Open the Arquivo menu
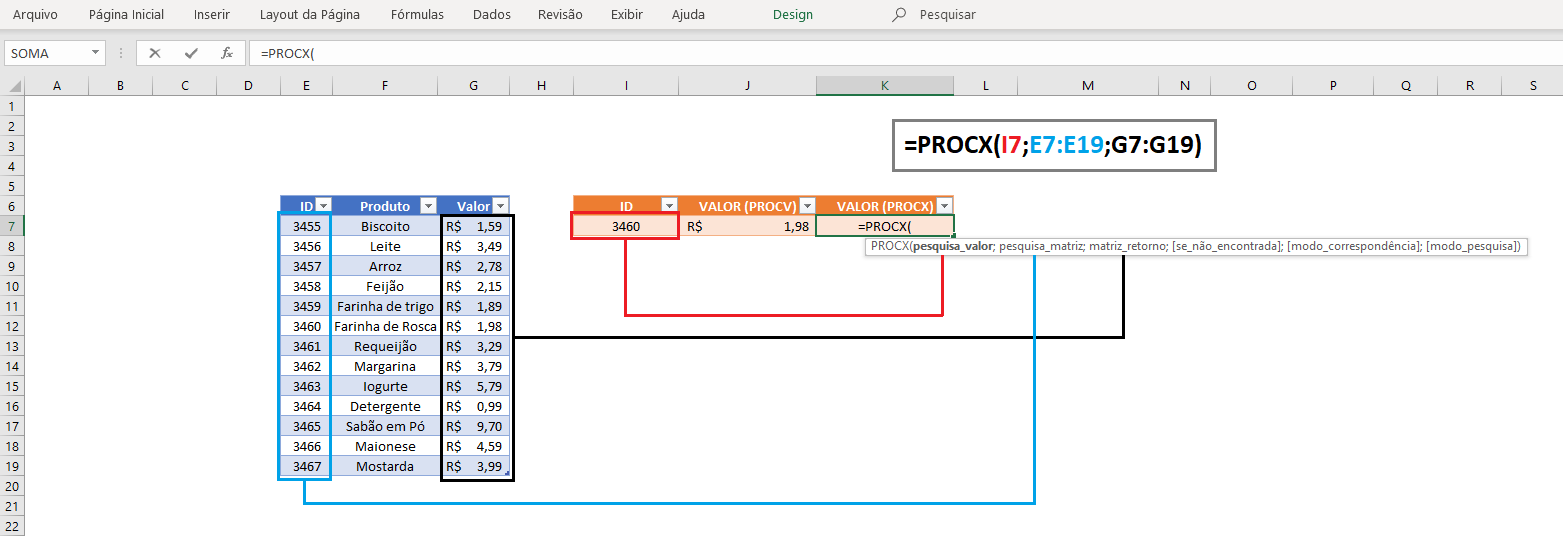Image resolution: width=1563 pixels, height=536 pixels. pyautogui.click(x=35, y=15)
